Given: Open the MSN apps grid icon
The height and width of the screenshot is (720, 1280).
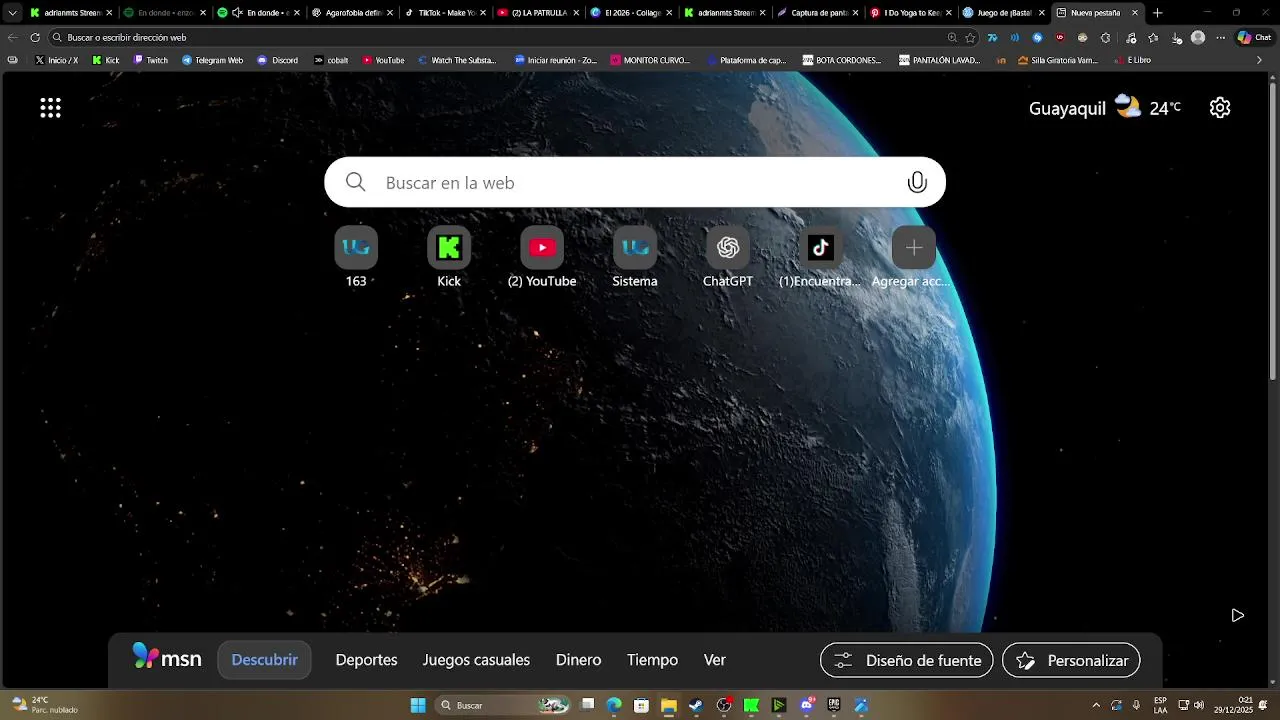Looking at the screenshot, I should (50, 108).
